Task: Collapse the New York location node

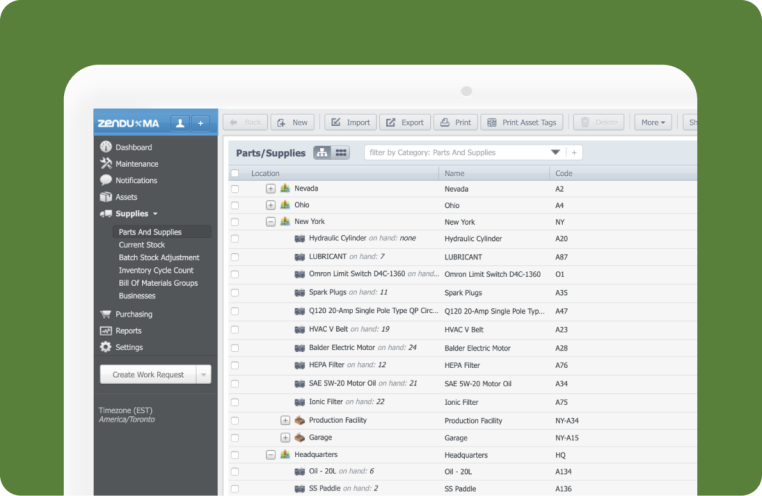Action: (270, 222)
